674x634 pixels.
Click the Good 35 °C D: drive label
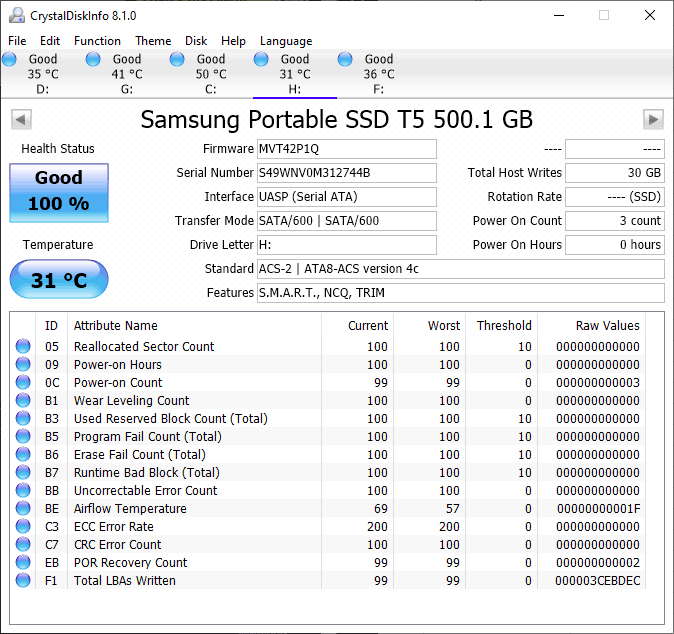[43, 74]
